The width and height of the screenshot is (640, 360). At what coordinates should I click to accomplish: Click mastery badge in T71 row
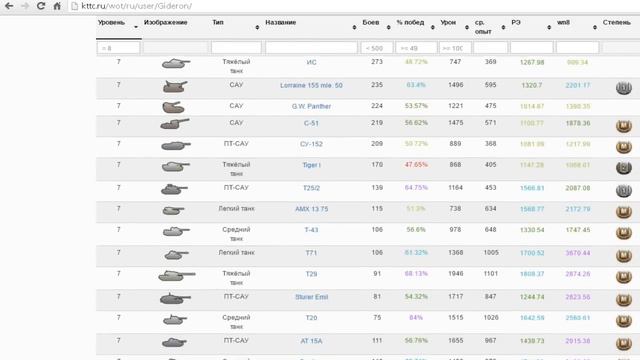(x=624, y=256)
